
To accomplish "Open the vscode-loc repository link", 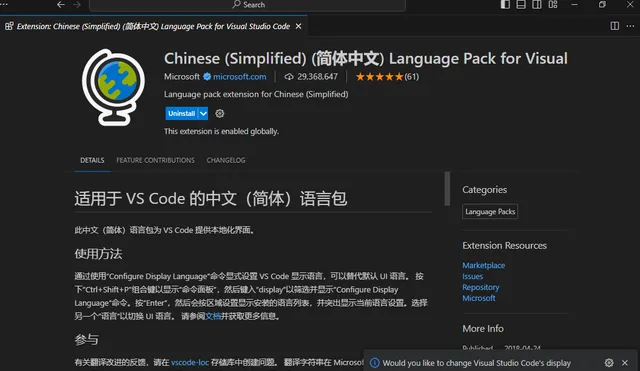I will click(x=190, y=362).
